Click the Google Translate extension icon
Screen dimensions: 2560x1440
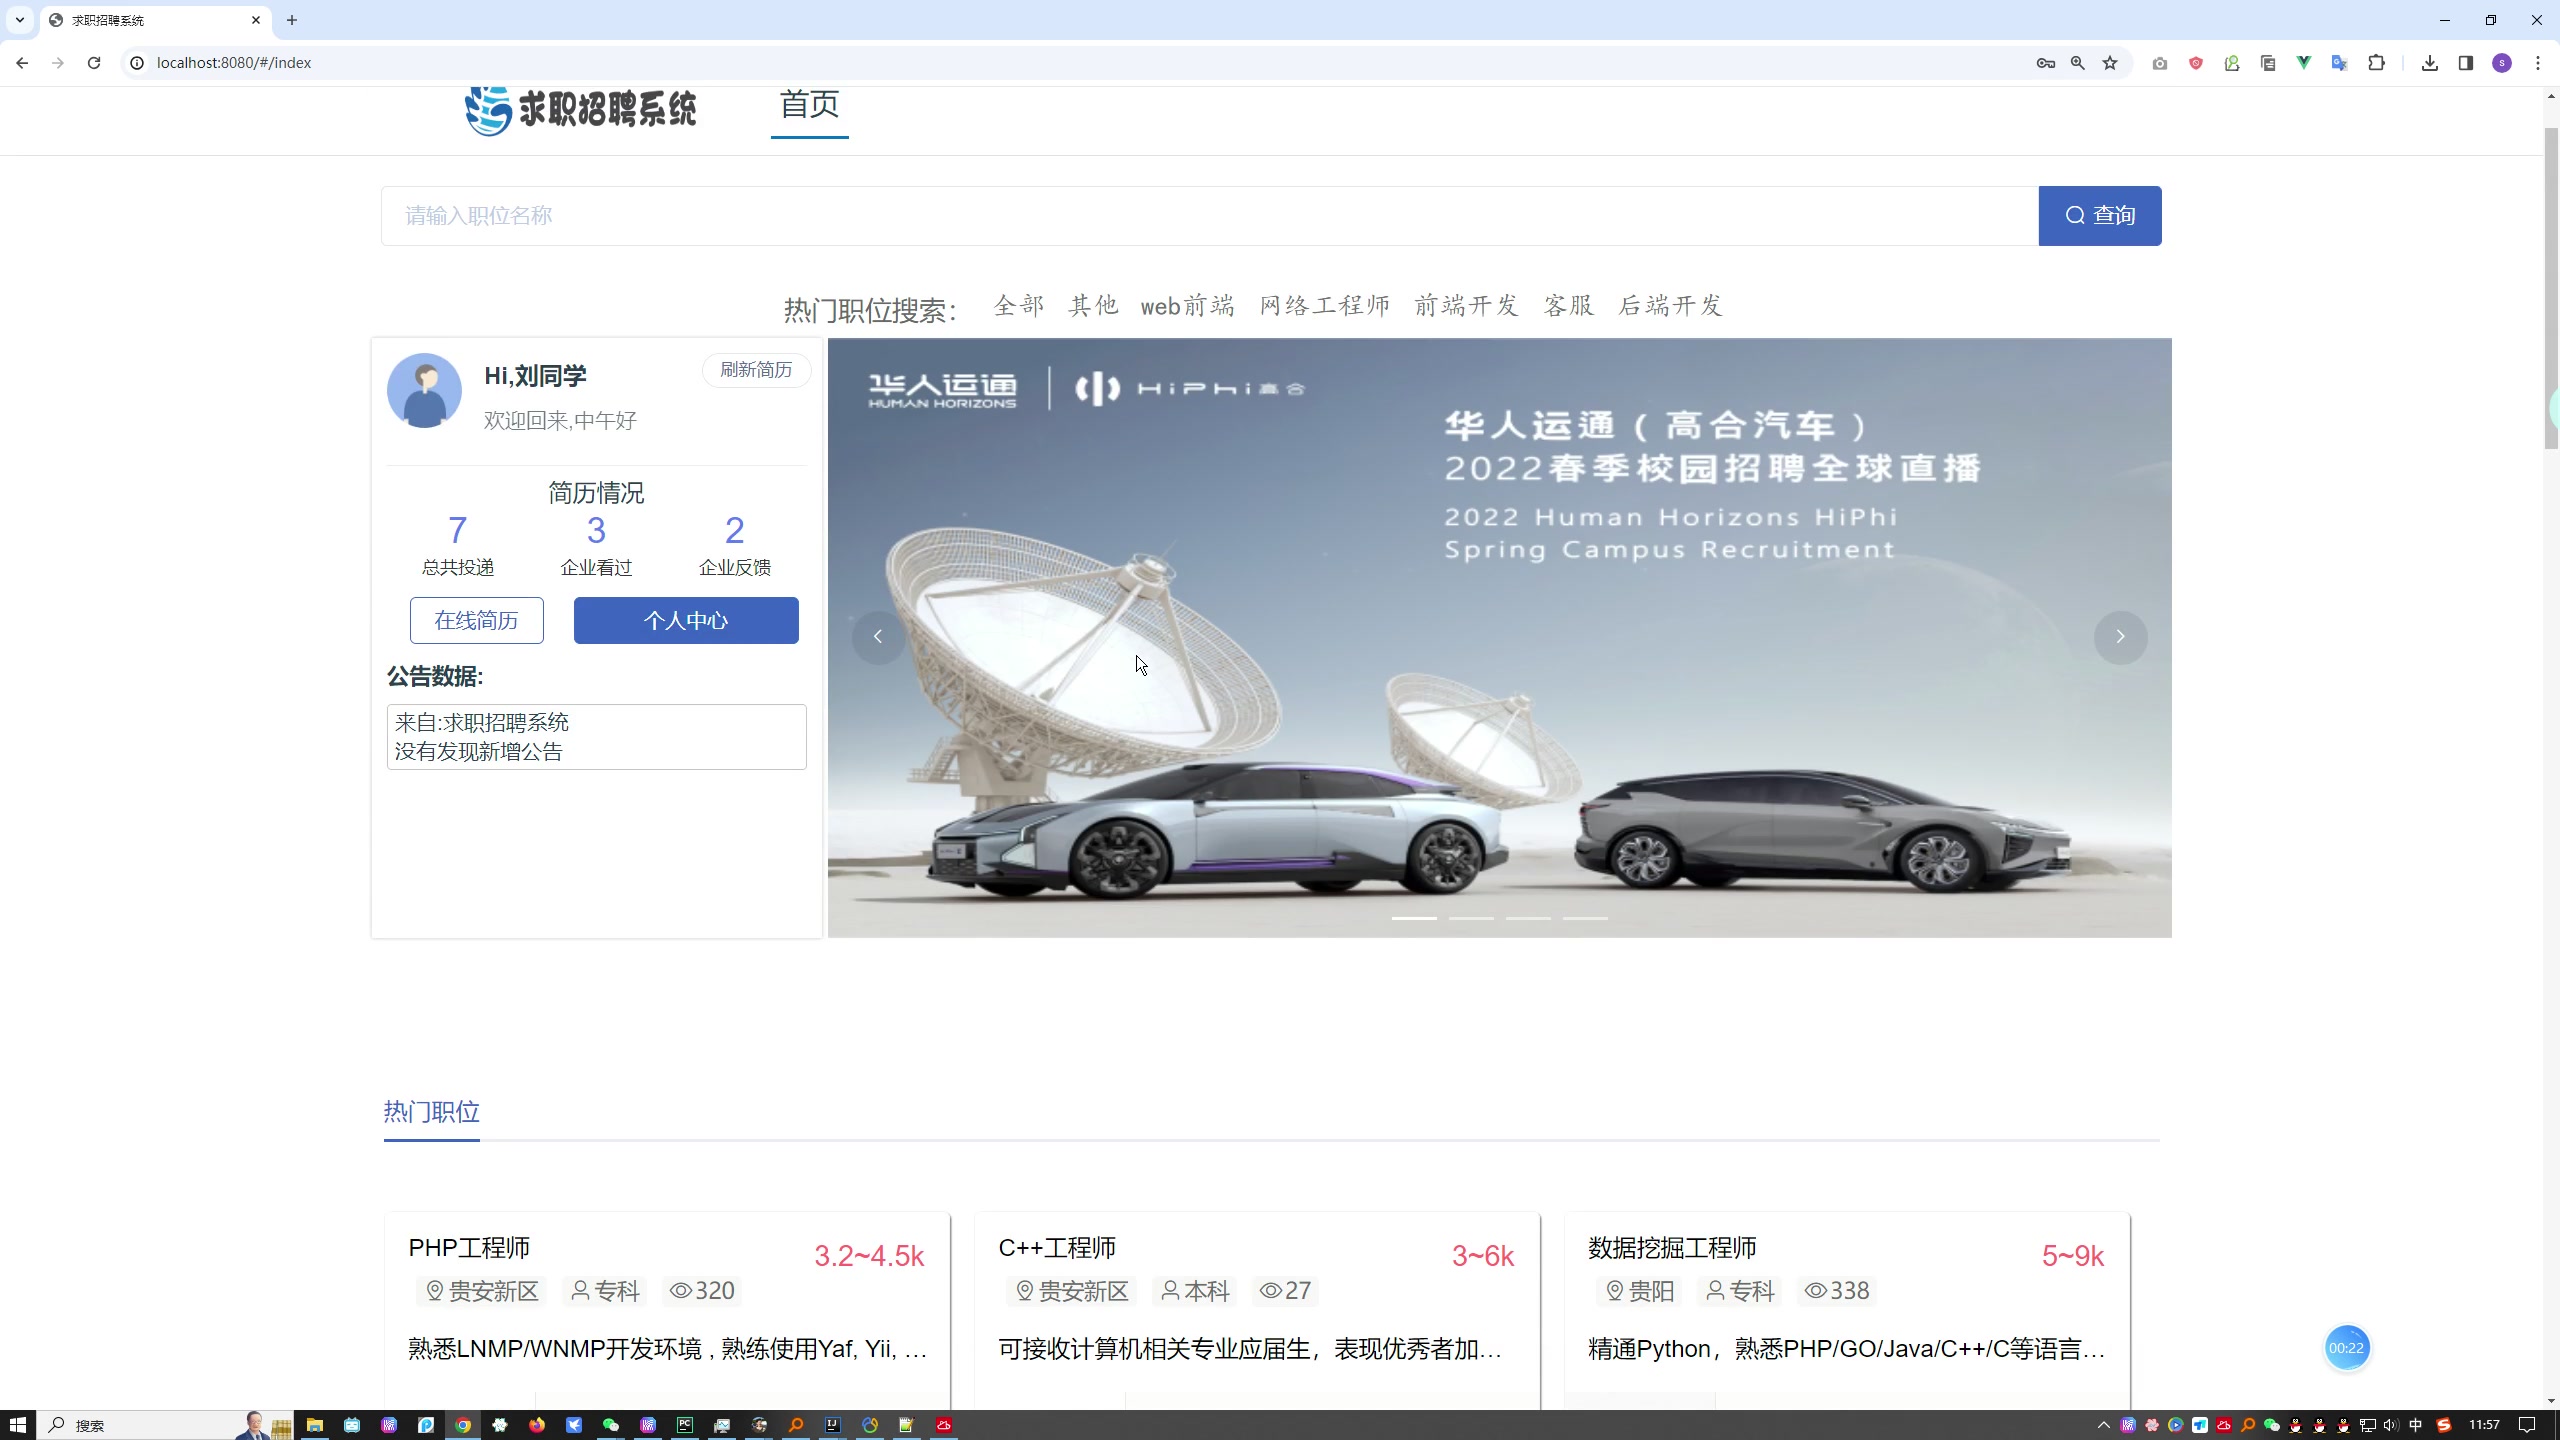[x=2340, y=63]
